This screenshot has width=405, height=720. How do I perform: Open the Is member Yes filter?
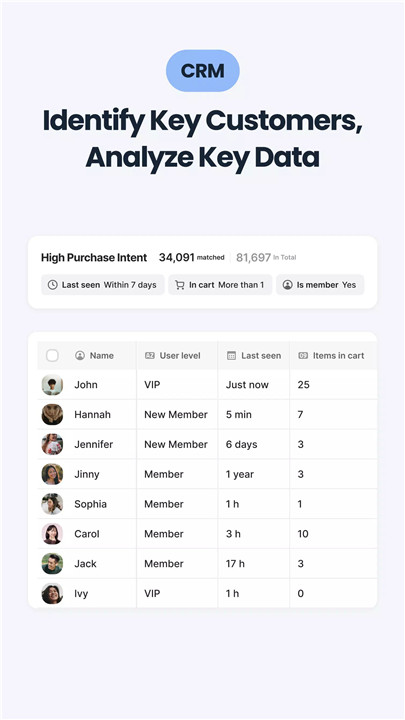click(x=320, y=285)
